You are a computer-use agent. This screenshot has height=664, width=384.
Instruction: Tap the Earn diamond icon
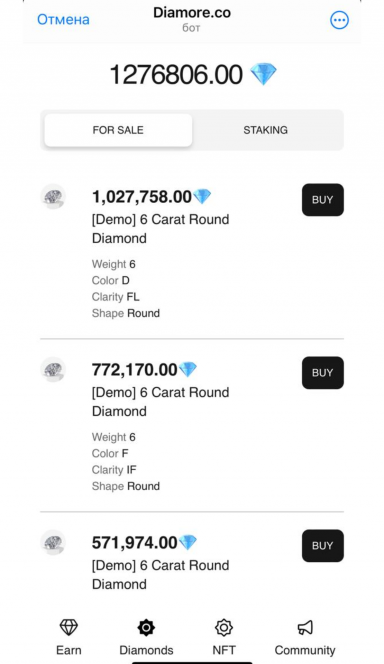click(x=69, y=627)
